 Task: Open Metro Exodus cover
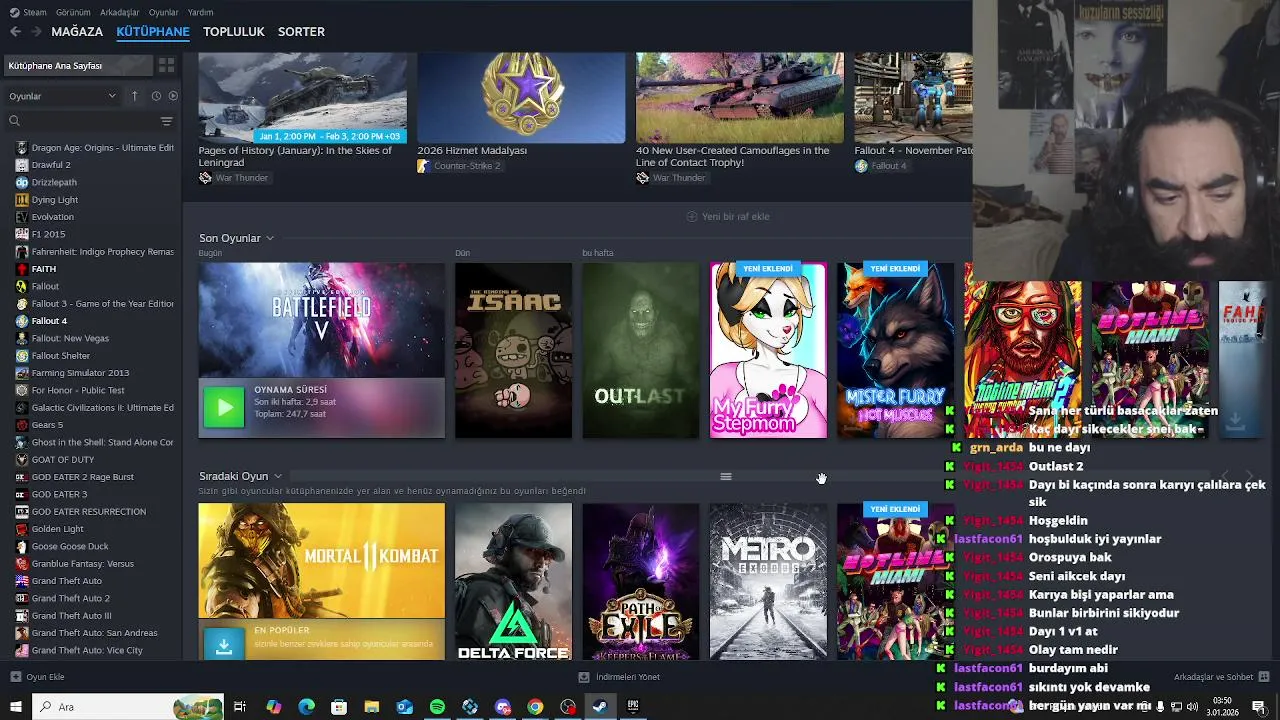coord(768,581)
